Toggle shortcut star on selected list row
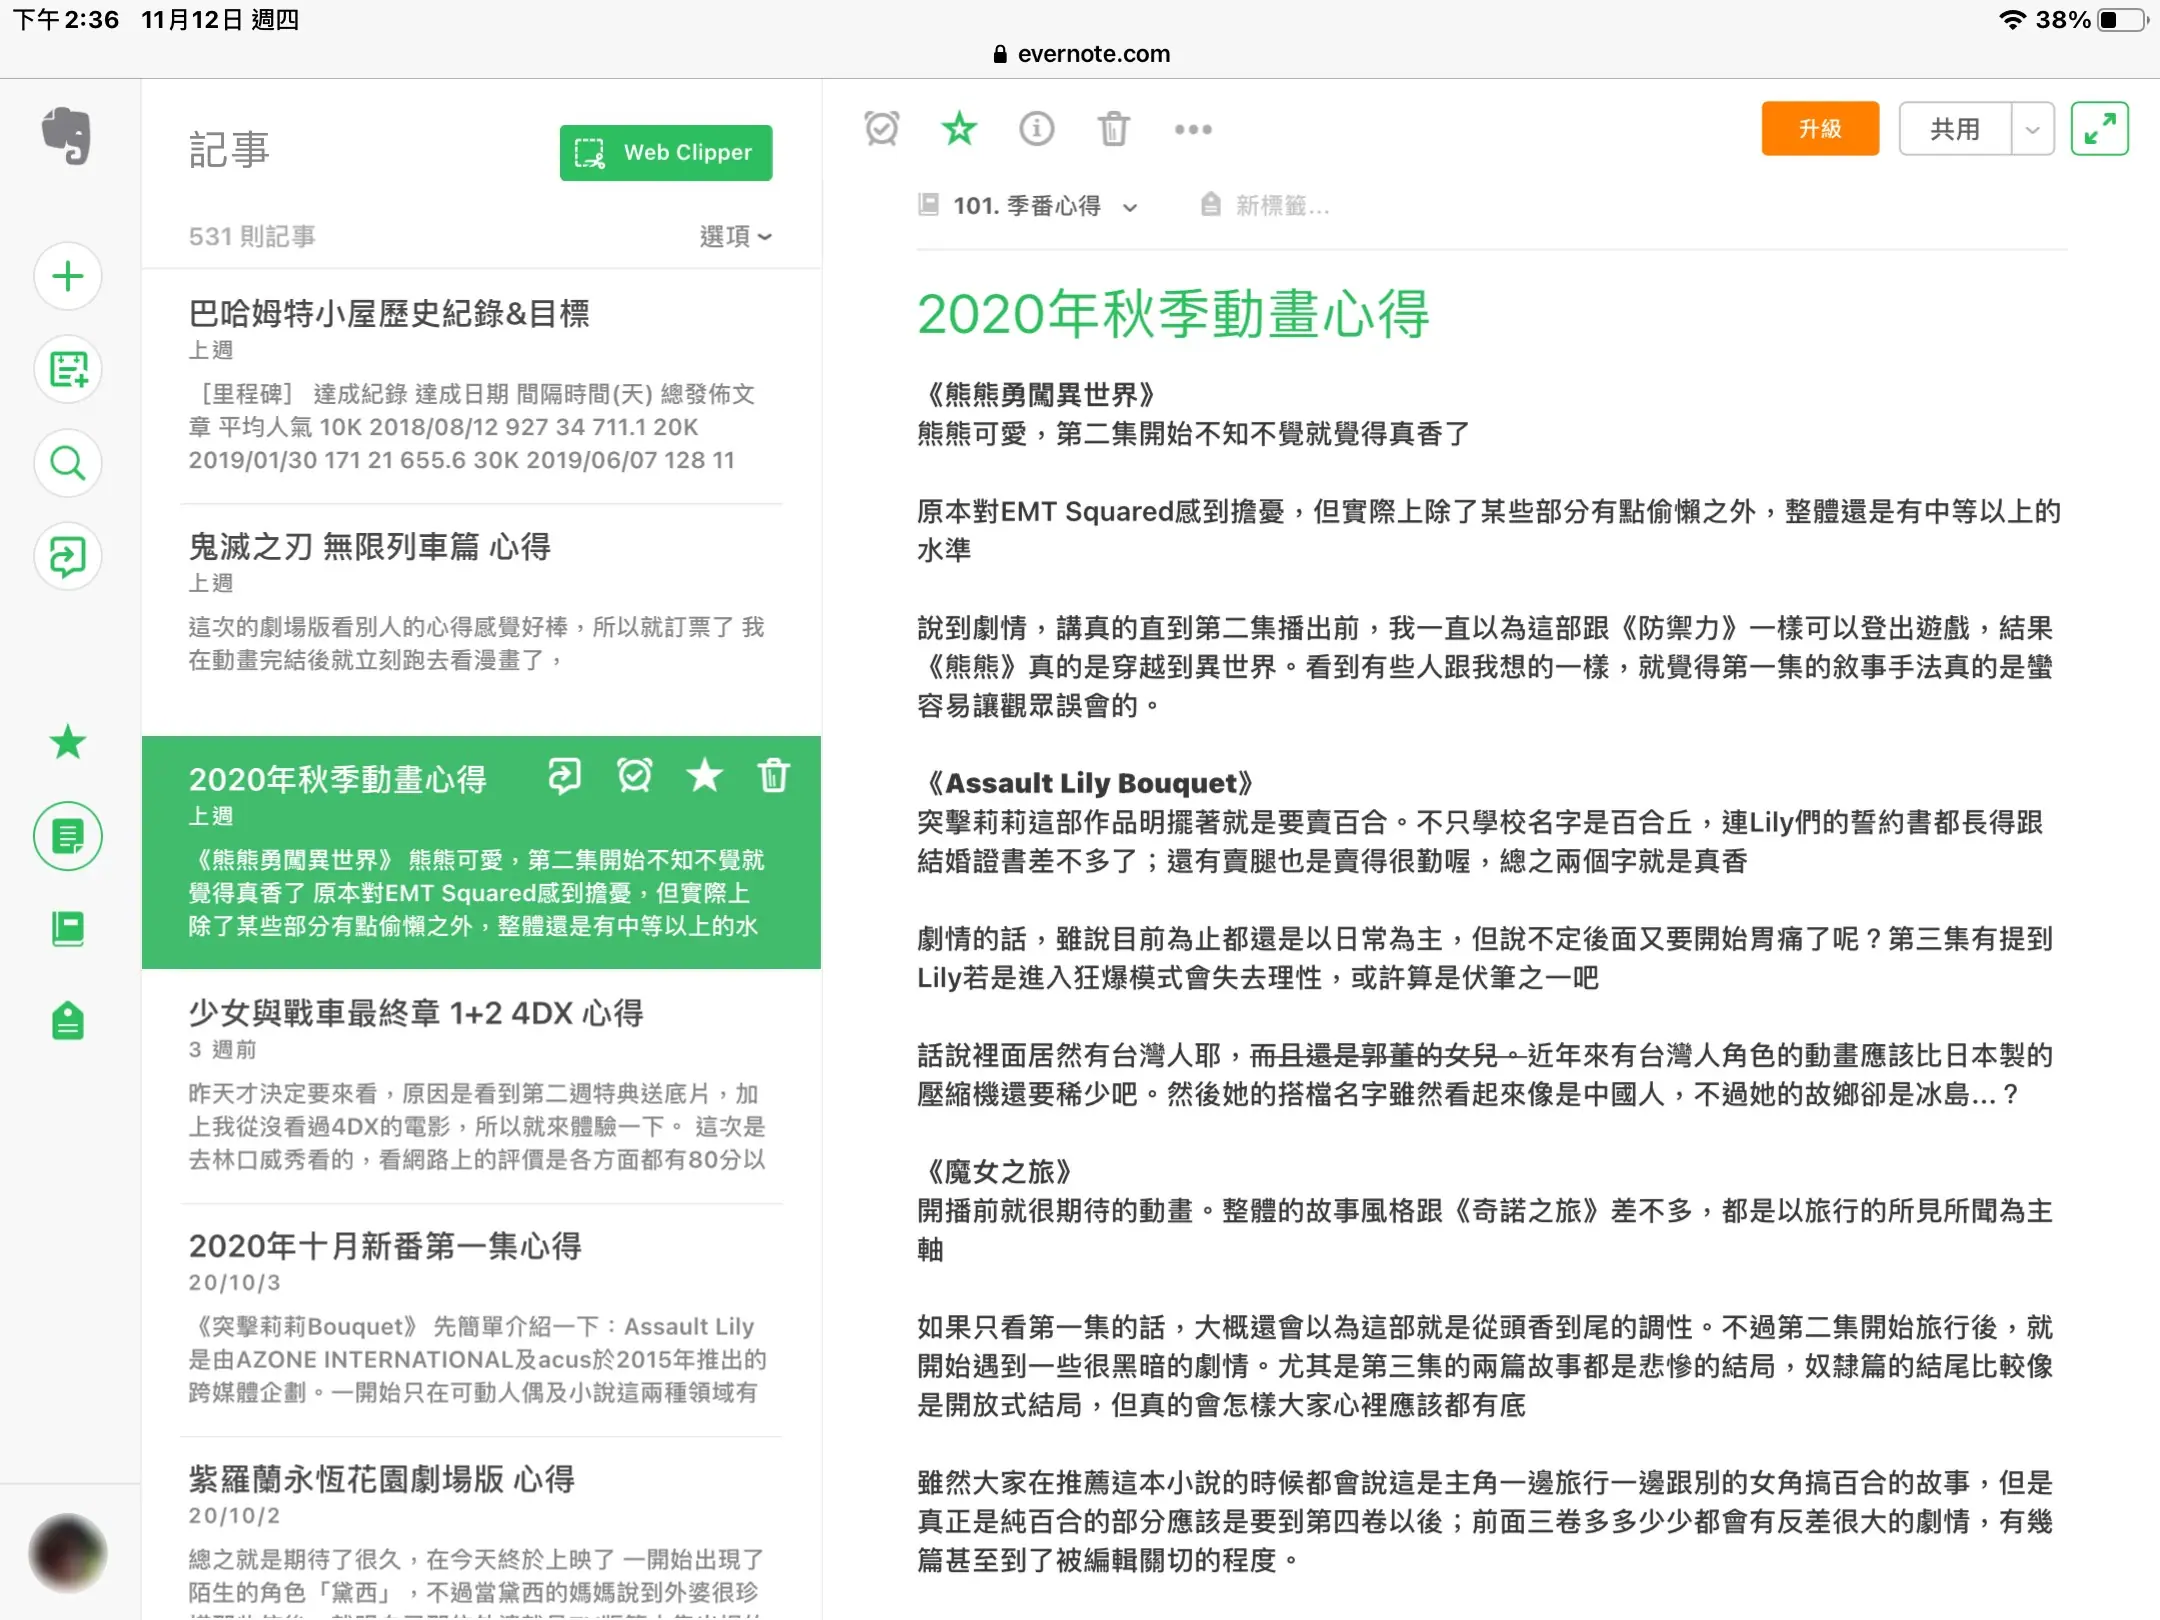This screenshot has height=1620, width=2160. tap(704, 775)
